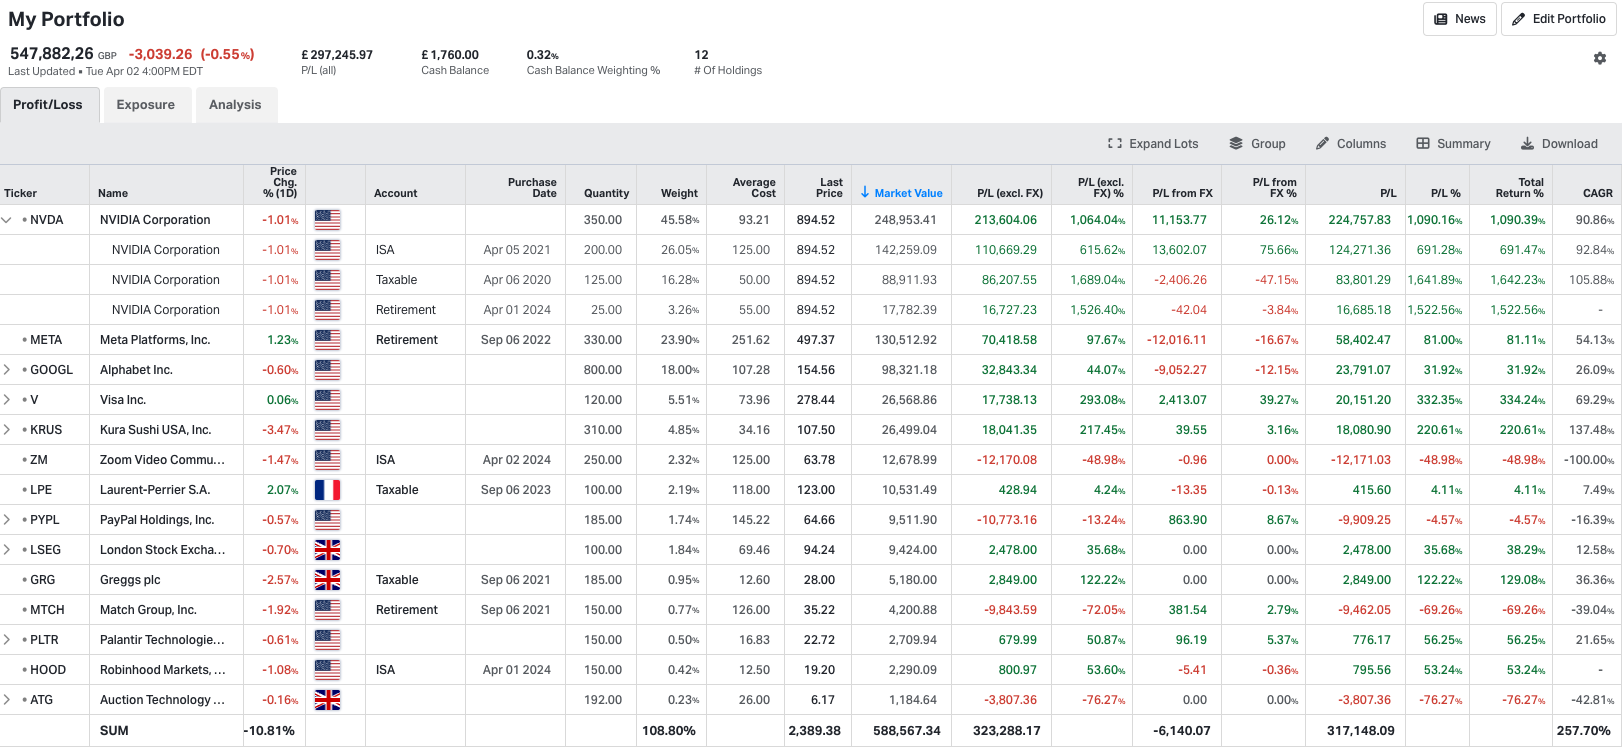
Task: Click the P/L (all) £297,245.97 value
Action: pyautogui.click(x=337, y=55)
